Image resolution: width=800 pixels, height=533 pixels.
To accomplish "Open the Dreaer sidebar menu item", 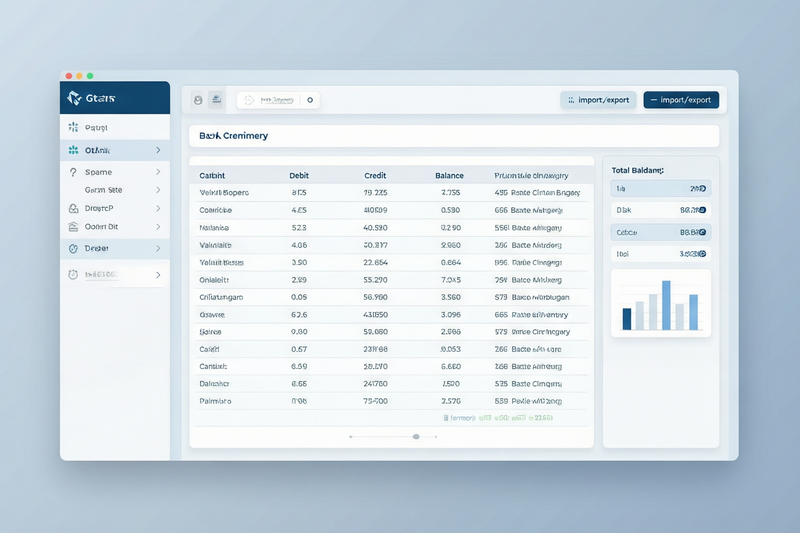I will pyautogui.click(x=115, y=248).
